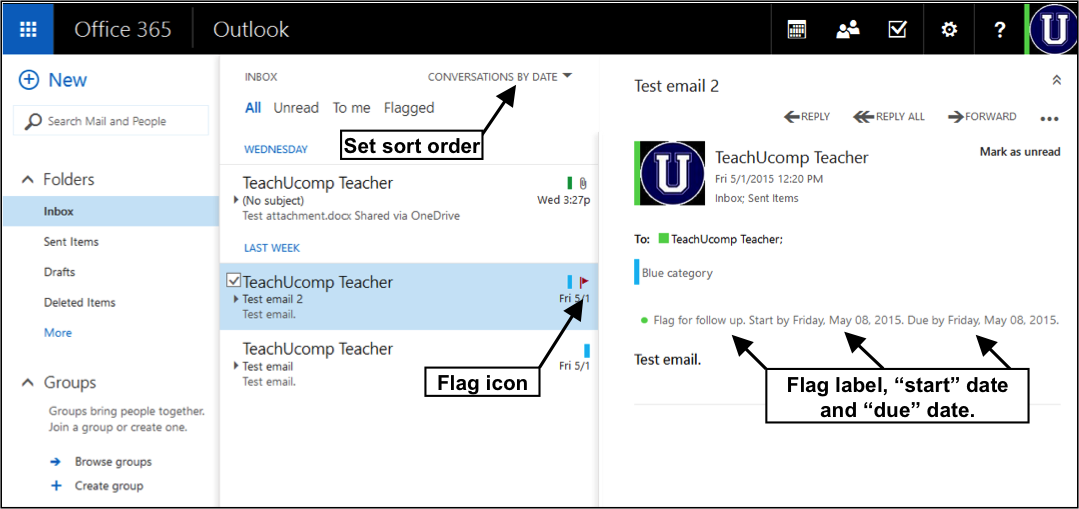Screen dimensions: 1079x509
Task: Click "Test attachment.docx Shared via OneDrive" preview text
Action: click(x=351, y=215)
